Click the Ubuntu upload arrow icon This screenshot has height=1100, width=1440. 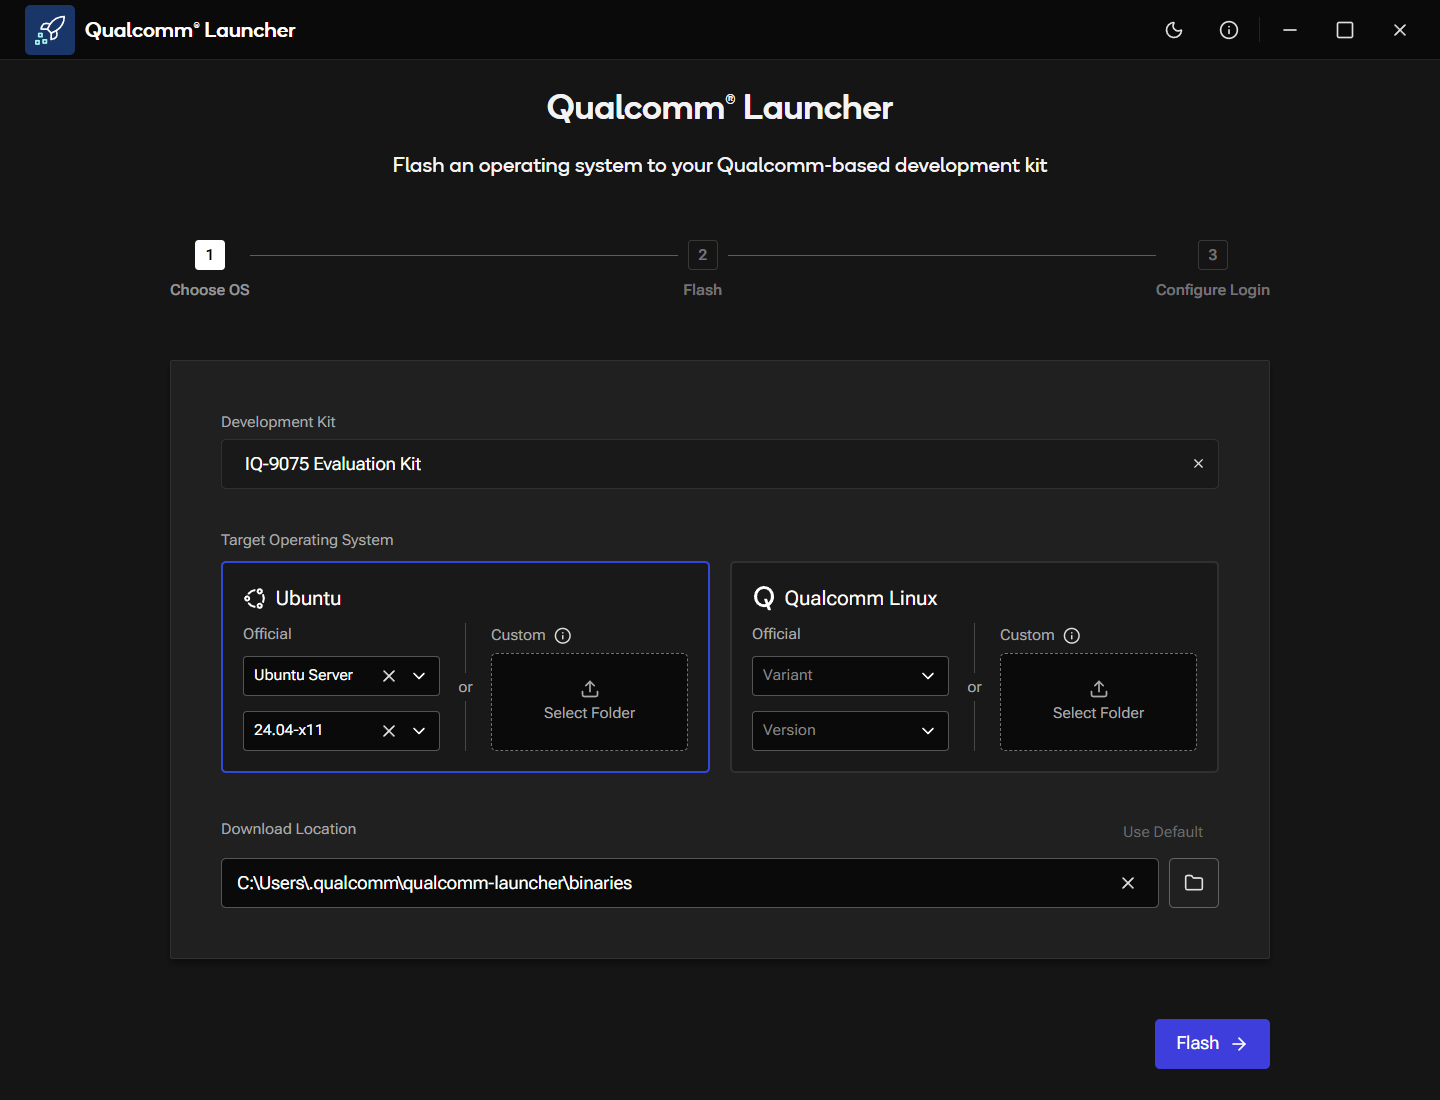coord(590,689)
